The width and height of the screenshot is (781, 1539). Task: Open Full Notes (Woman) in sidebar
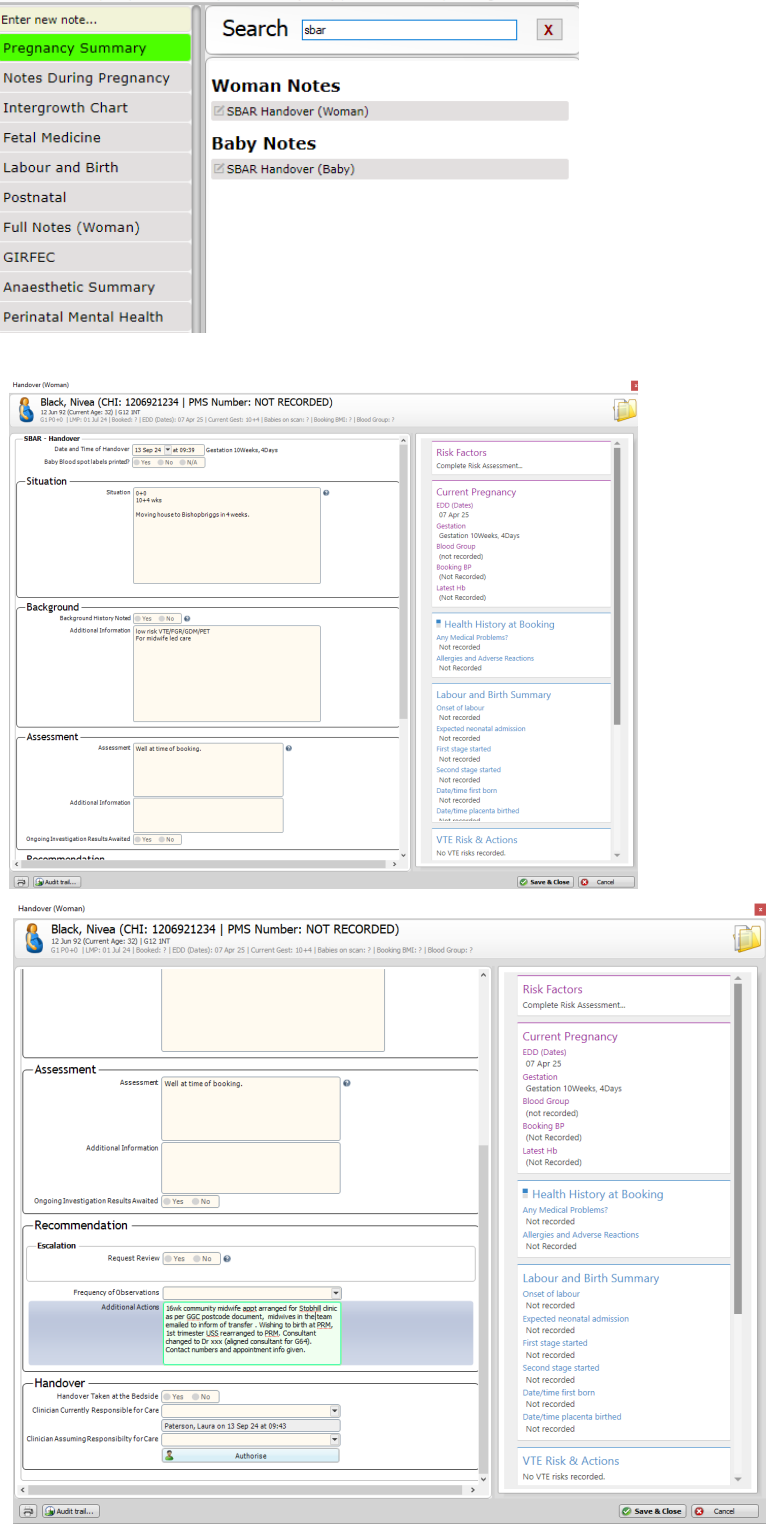point(95,227)
